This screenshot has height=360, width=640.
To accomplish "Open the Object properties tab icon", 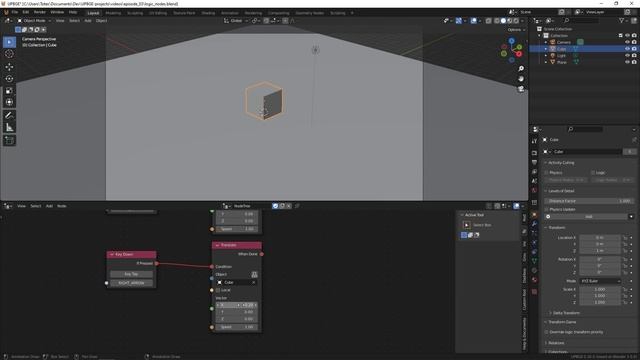I will [534, 215].
